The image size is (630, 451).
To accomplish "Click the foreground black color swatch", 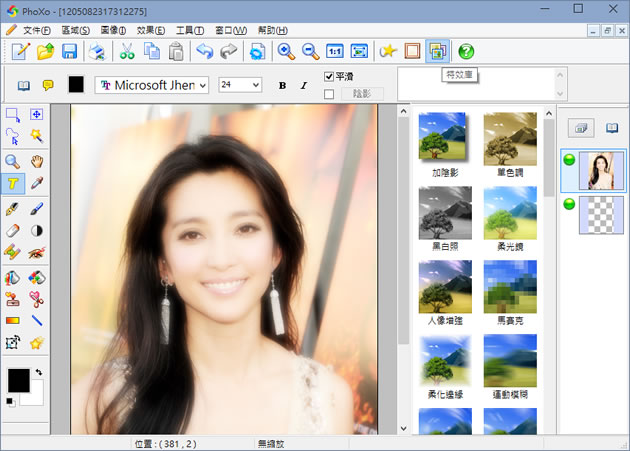I will [x=18, y=380].
